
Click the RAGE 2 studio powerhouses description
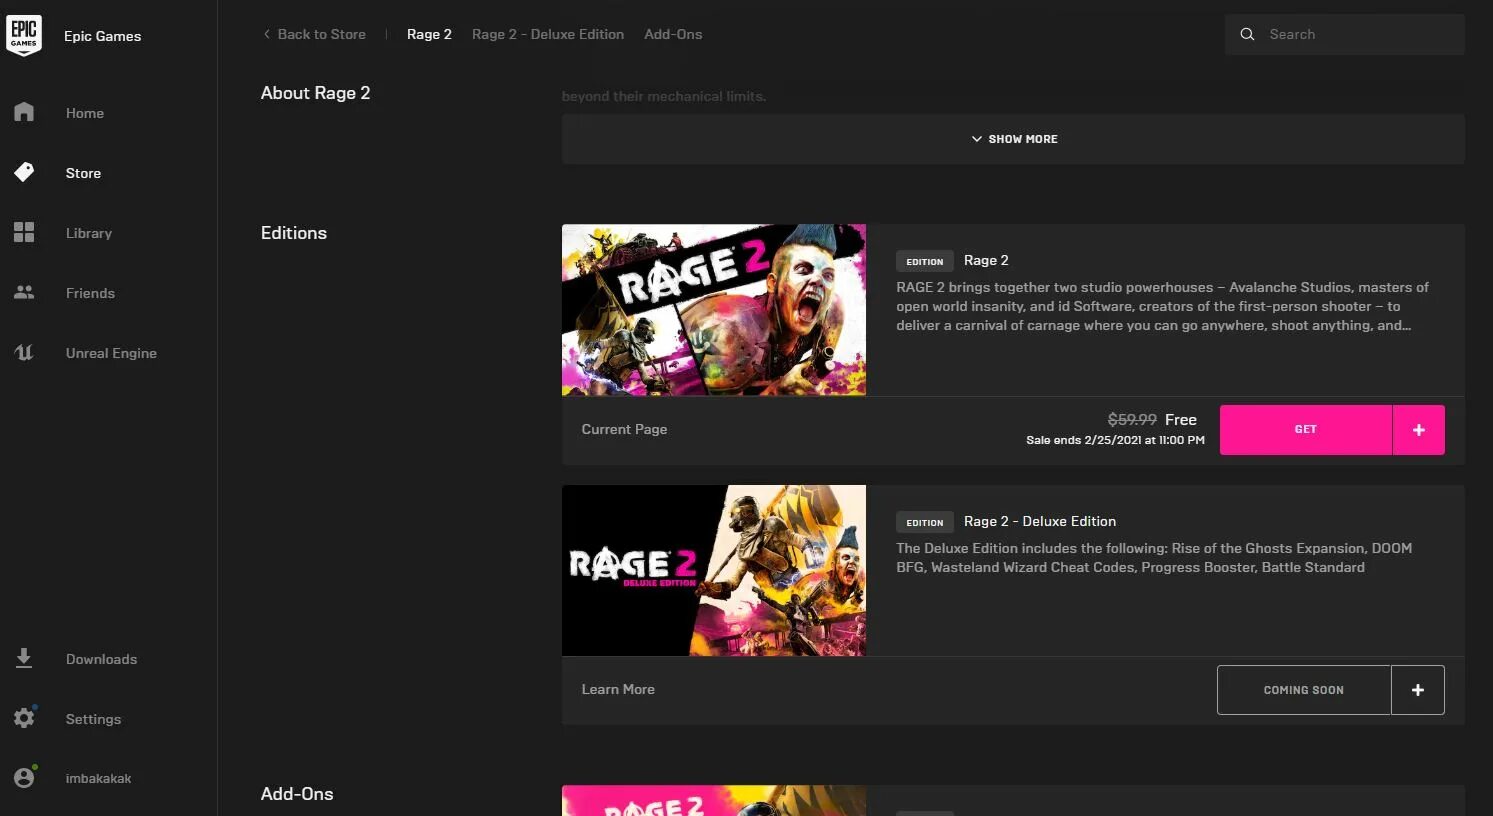(1162, 306)
